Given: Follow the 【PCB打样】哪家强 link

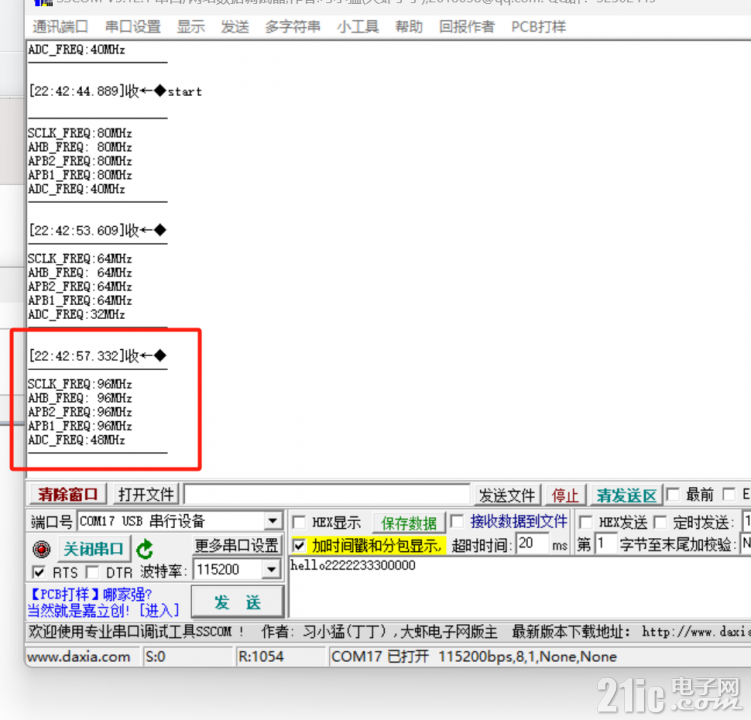Looking at the screenshot, I should coord(91,594).
